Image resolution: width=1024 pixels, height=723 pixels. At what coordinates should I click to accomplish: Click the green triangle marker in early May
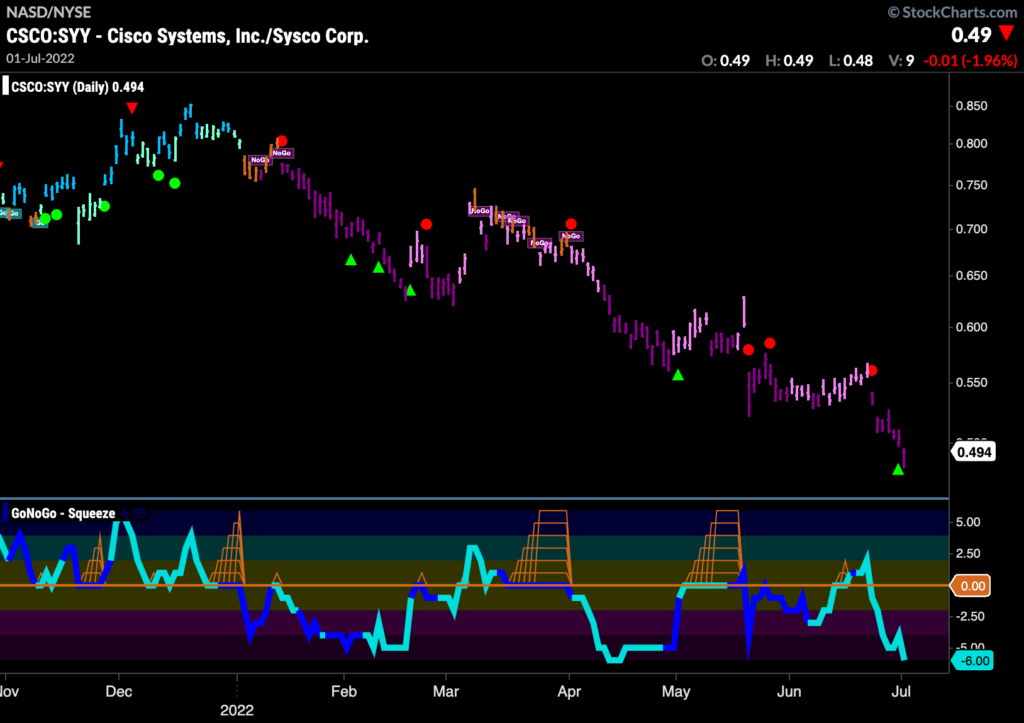(678, 375)
